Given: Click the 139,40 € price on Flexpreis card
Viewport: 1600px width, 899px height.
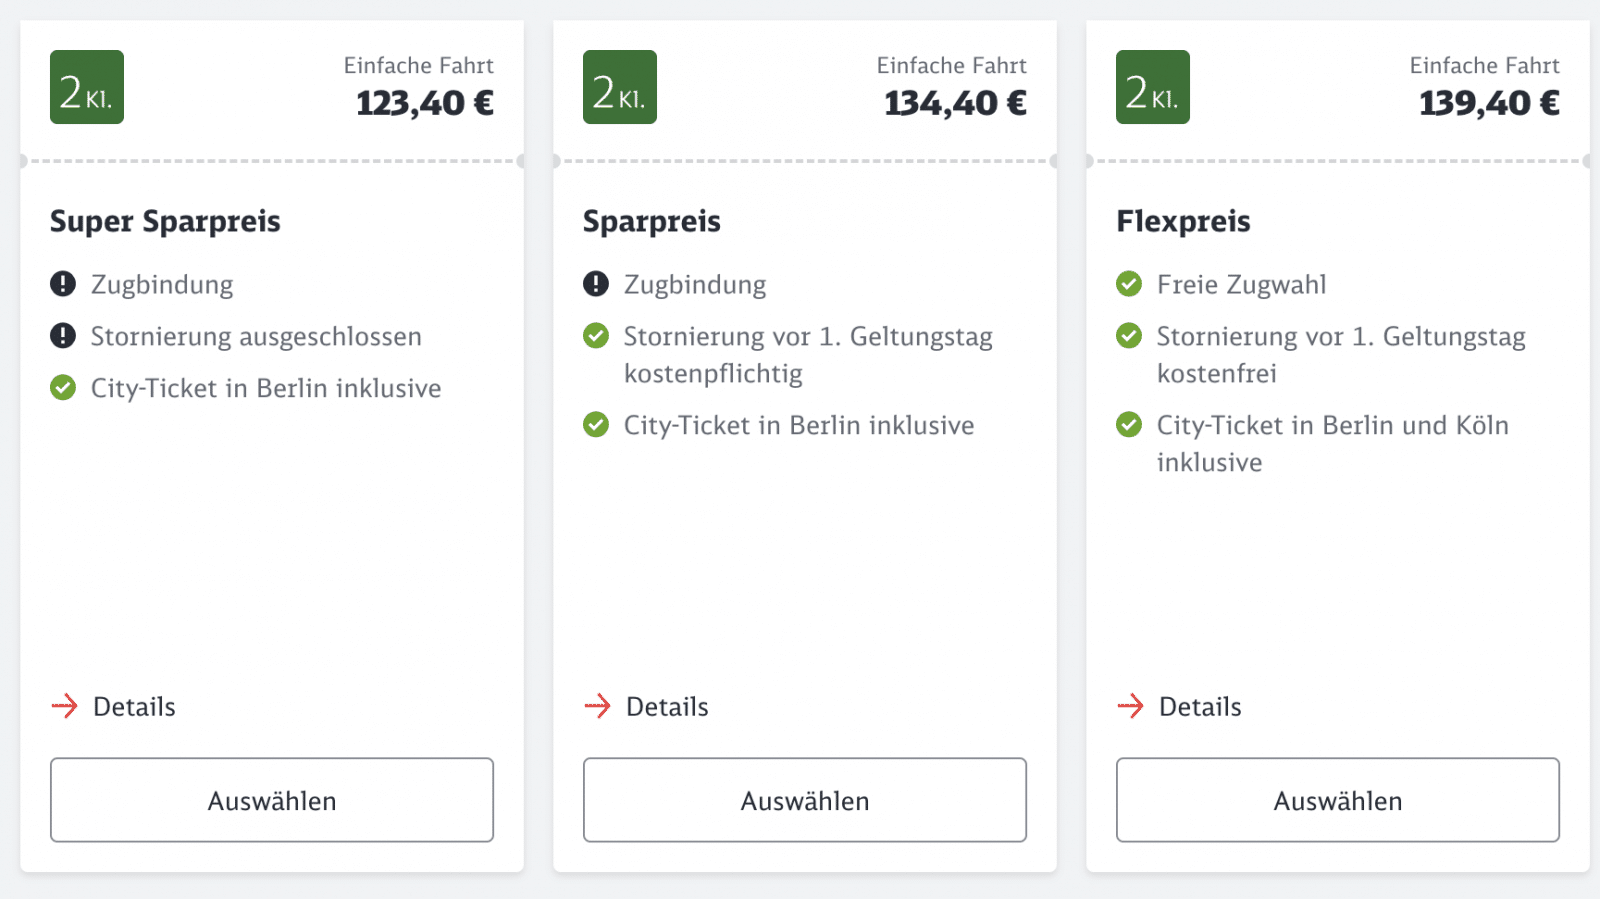Looking at the screenshot, I should pyautogui.click(x=1489, y=103).
